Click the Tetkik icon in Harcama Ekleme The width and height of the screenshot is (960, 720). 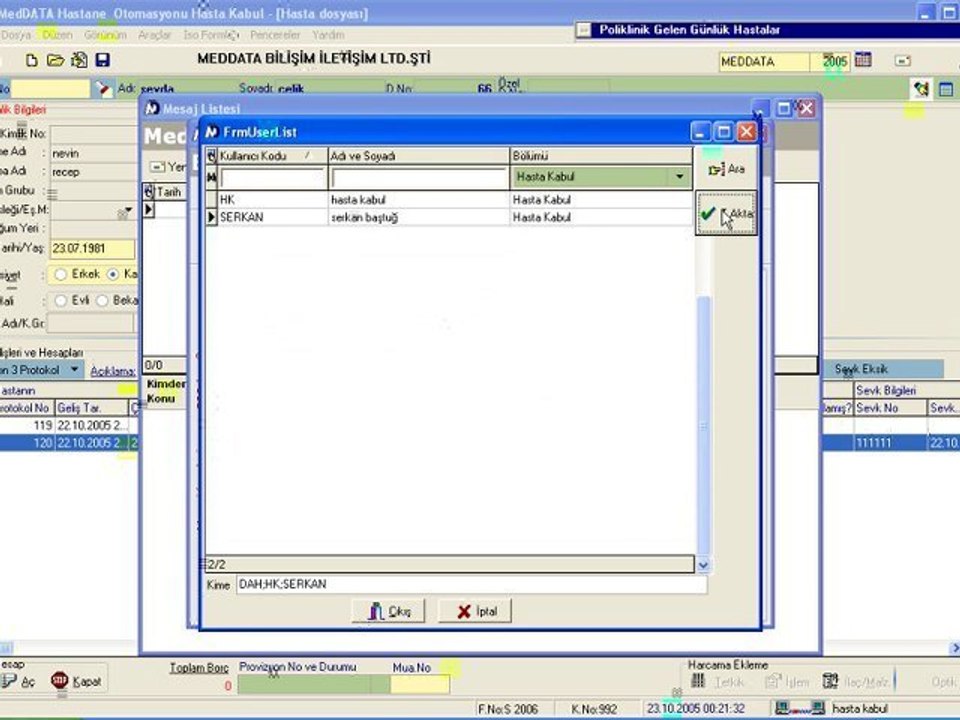(698, 681)
